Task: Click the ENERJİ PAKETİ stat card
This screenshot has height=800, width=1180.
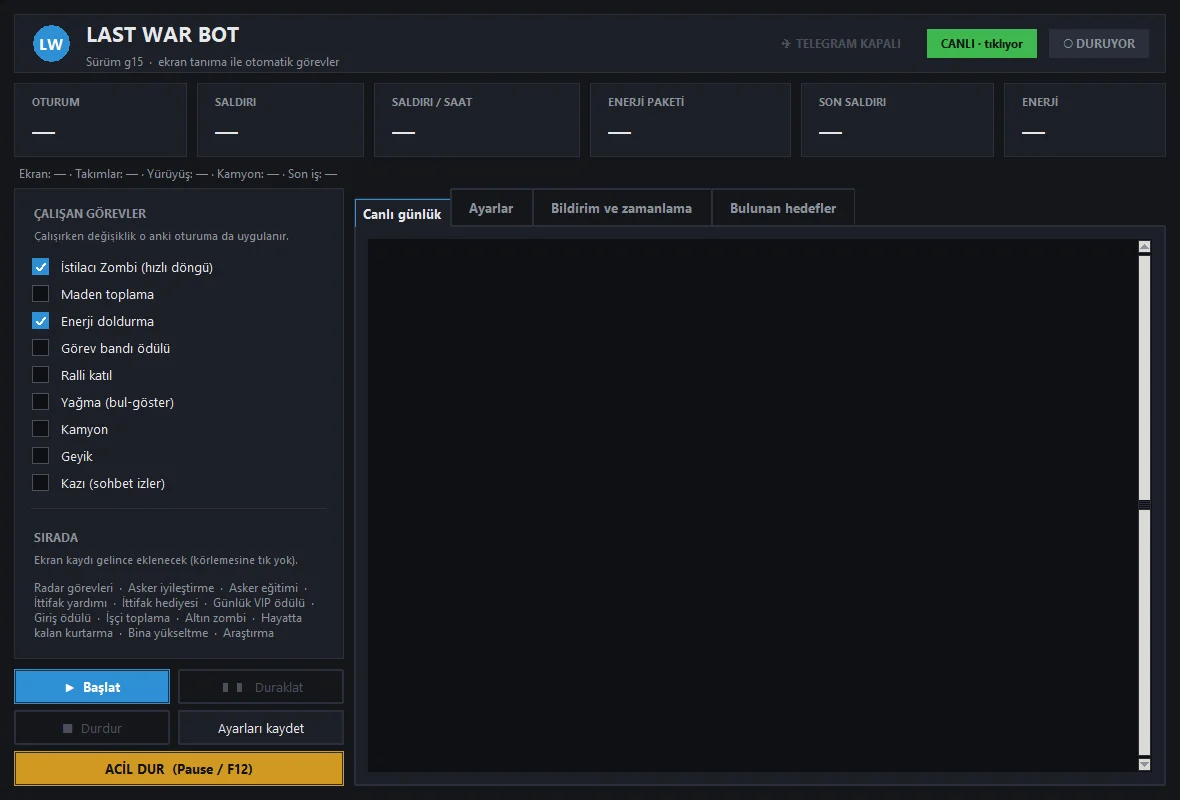Action: point(690,120)
